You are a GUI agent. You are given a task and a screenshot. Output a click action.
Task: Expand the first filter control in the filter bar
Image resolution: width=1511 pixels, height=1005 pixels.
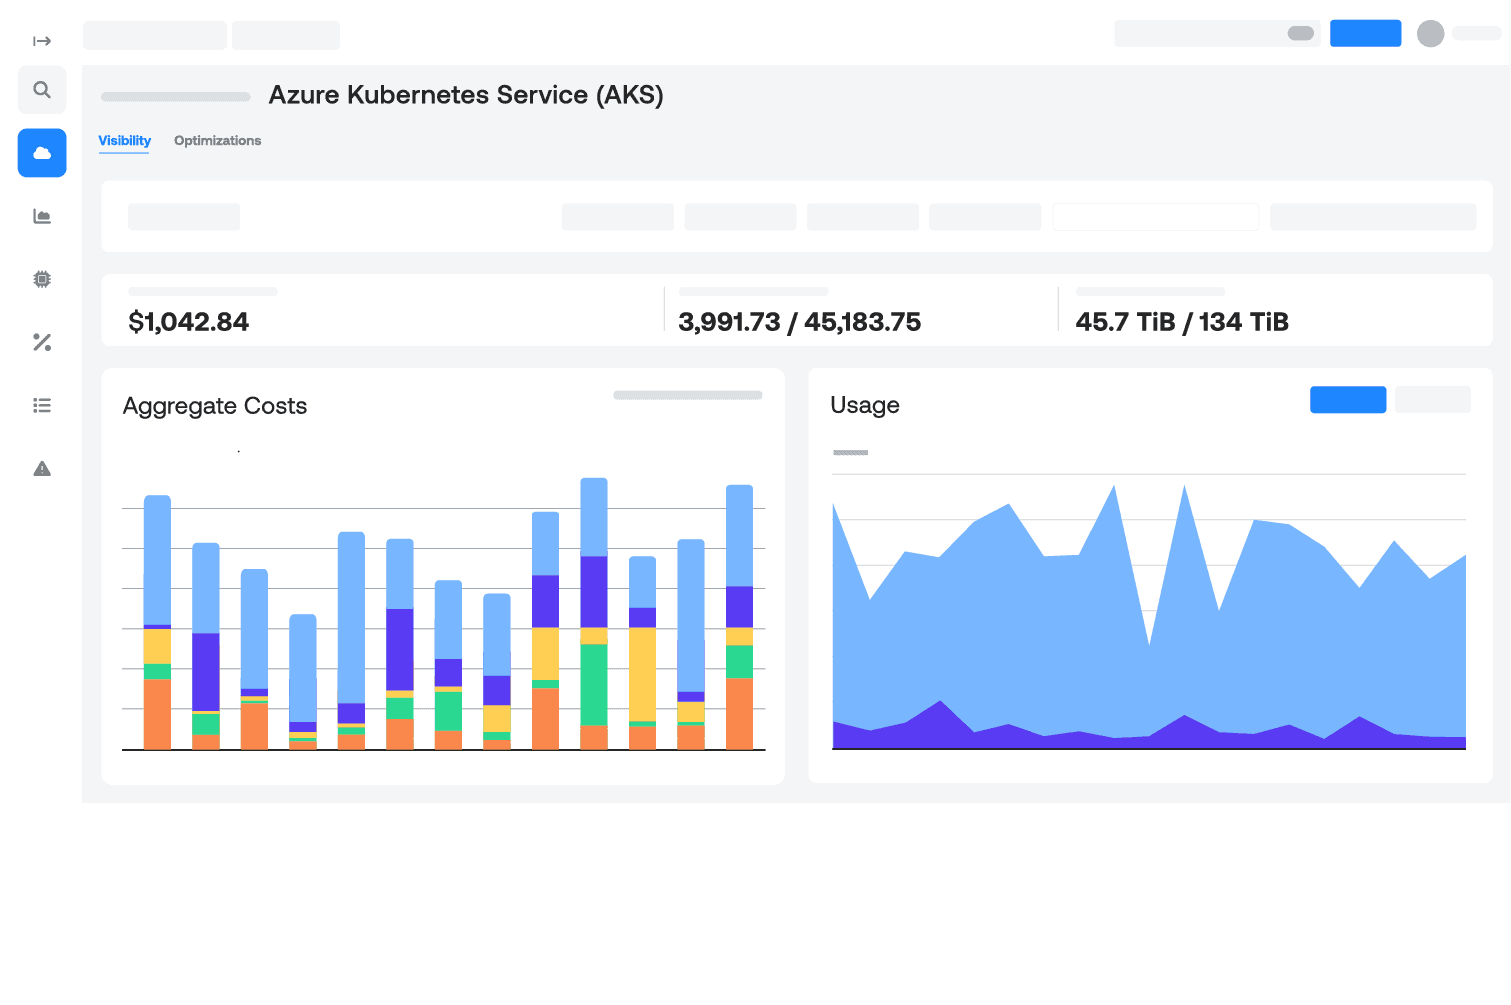184,217
